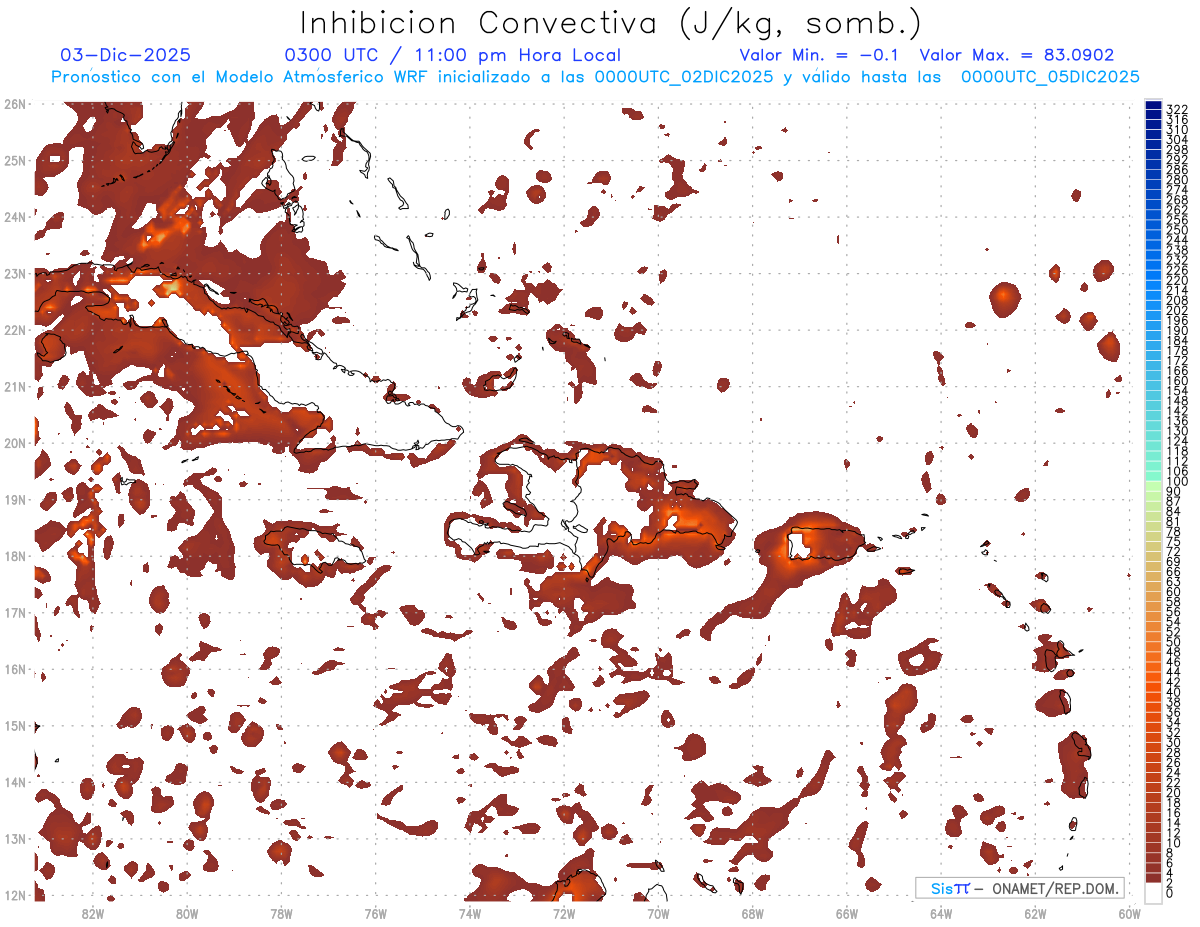
Task: Click the colorbar value label 202
Action: point(1177,310)
